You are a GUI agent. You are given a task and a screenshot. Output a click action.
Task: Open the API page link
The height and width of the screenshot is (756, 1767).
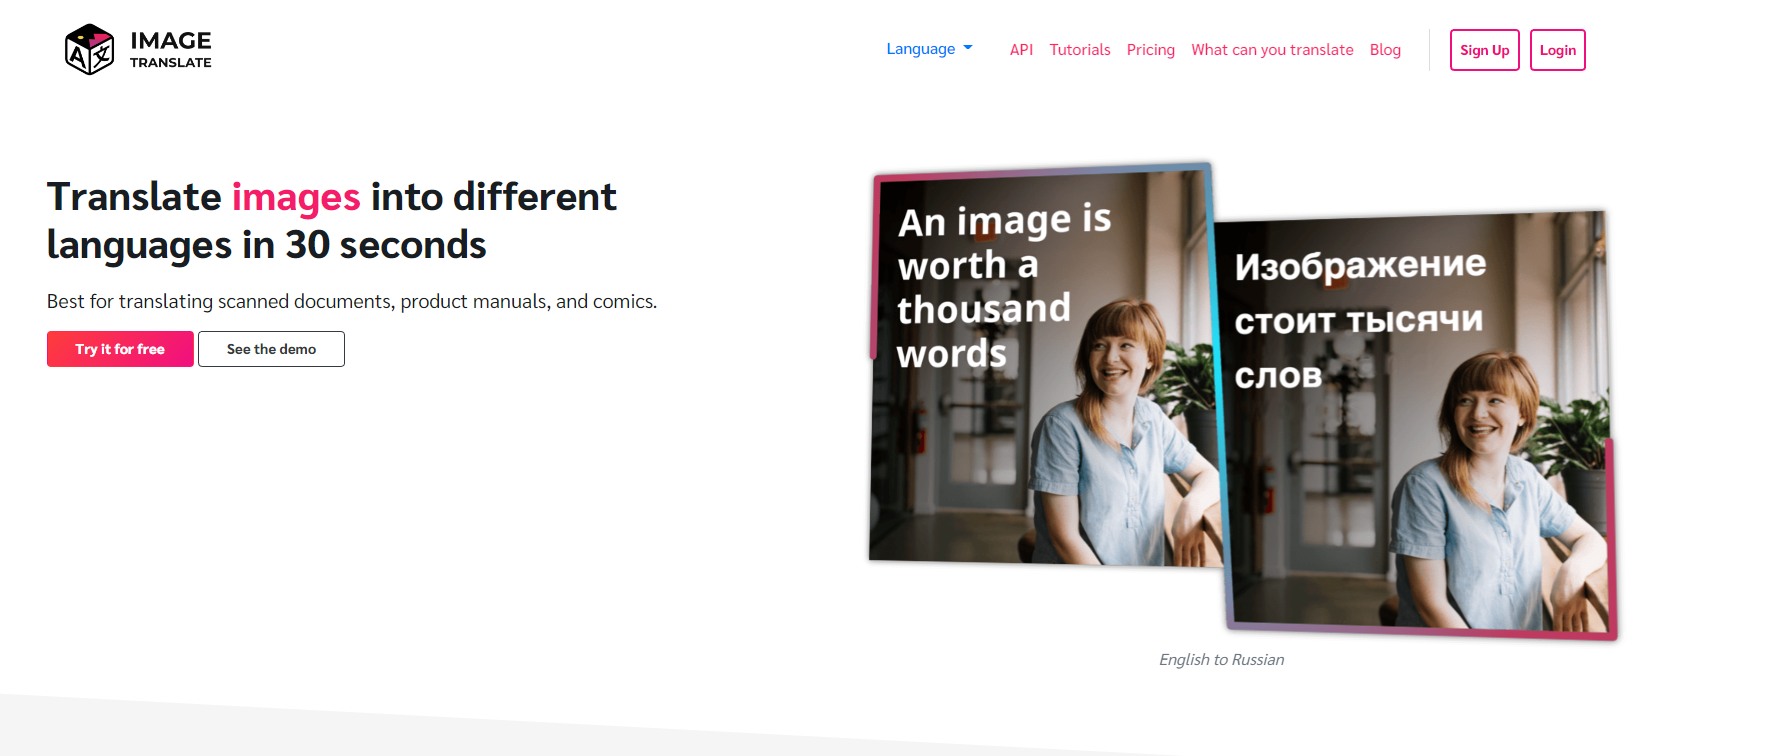(x=1021, y=50)
